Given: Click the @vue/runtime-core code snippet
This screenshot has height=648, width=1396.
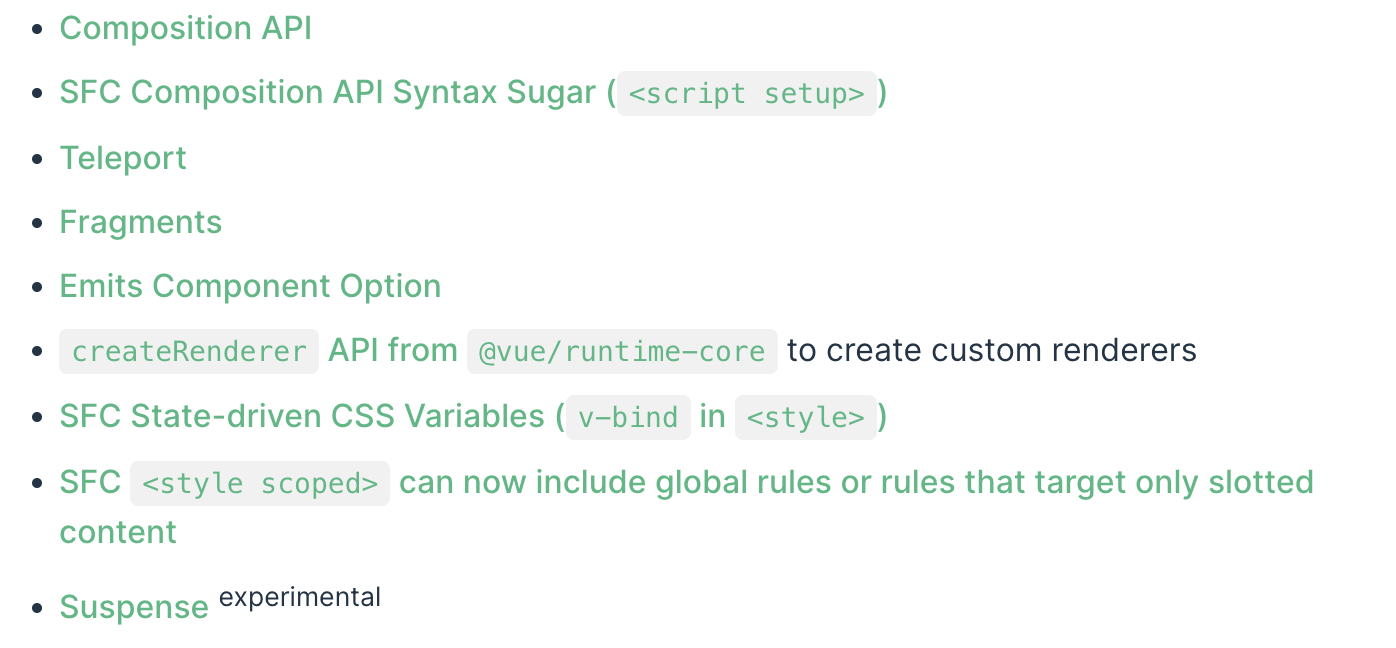Looking at the screenshot, I should tap(622, 351).
